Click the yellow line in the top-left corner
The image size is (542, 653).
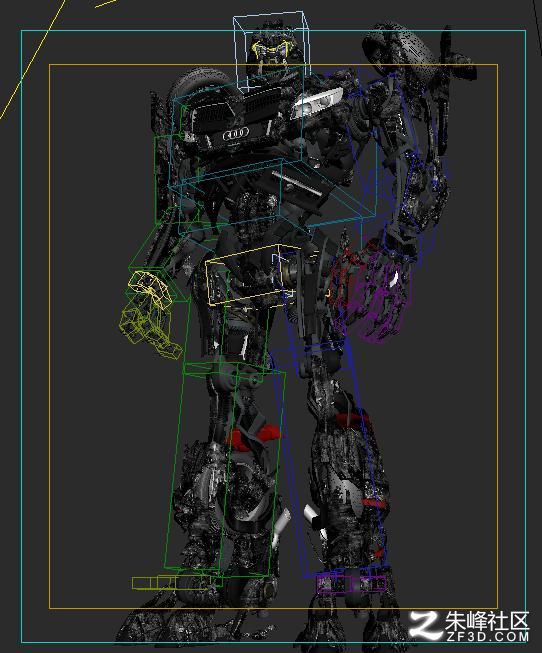point(31,60)
